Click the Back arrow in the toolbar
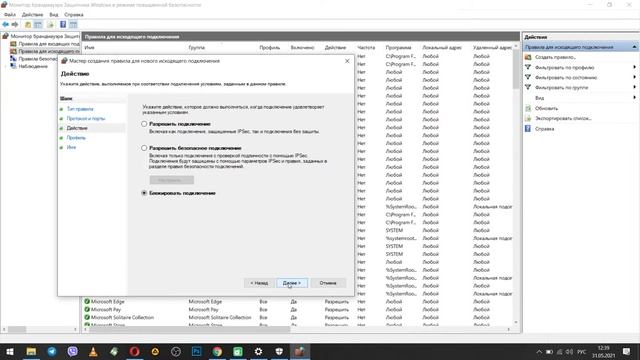This screenshot has width=640, height=360. [6, 24]
